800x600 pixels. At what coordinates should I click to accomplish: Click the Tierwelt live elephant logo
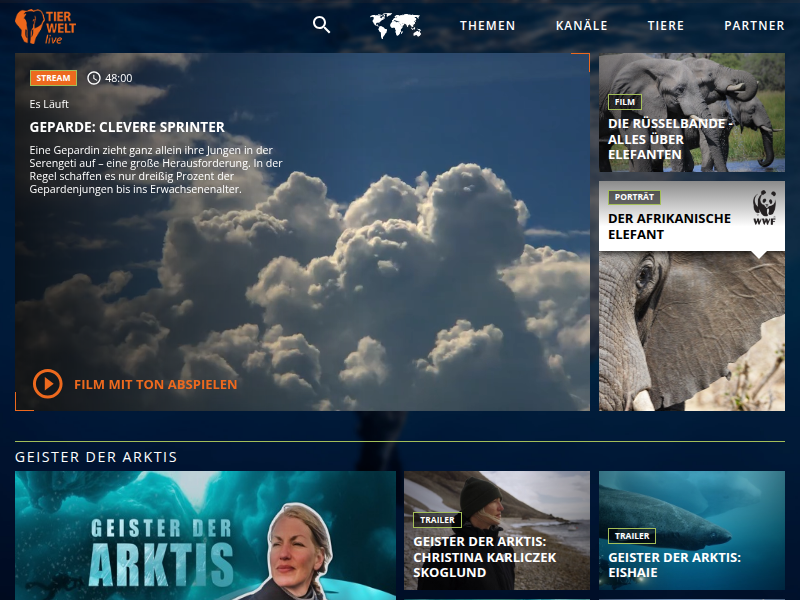point(46,26)
